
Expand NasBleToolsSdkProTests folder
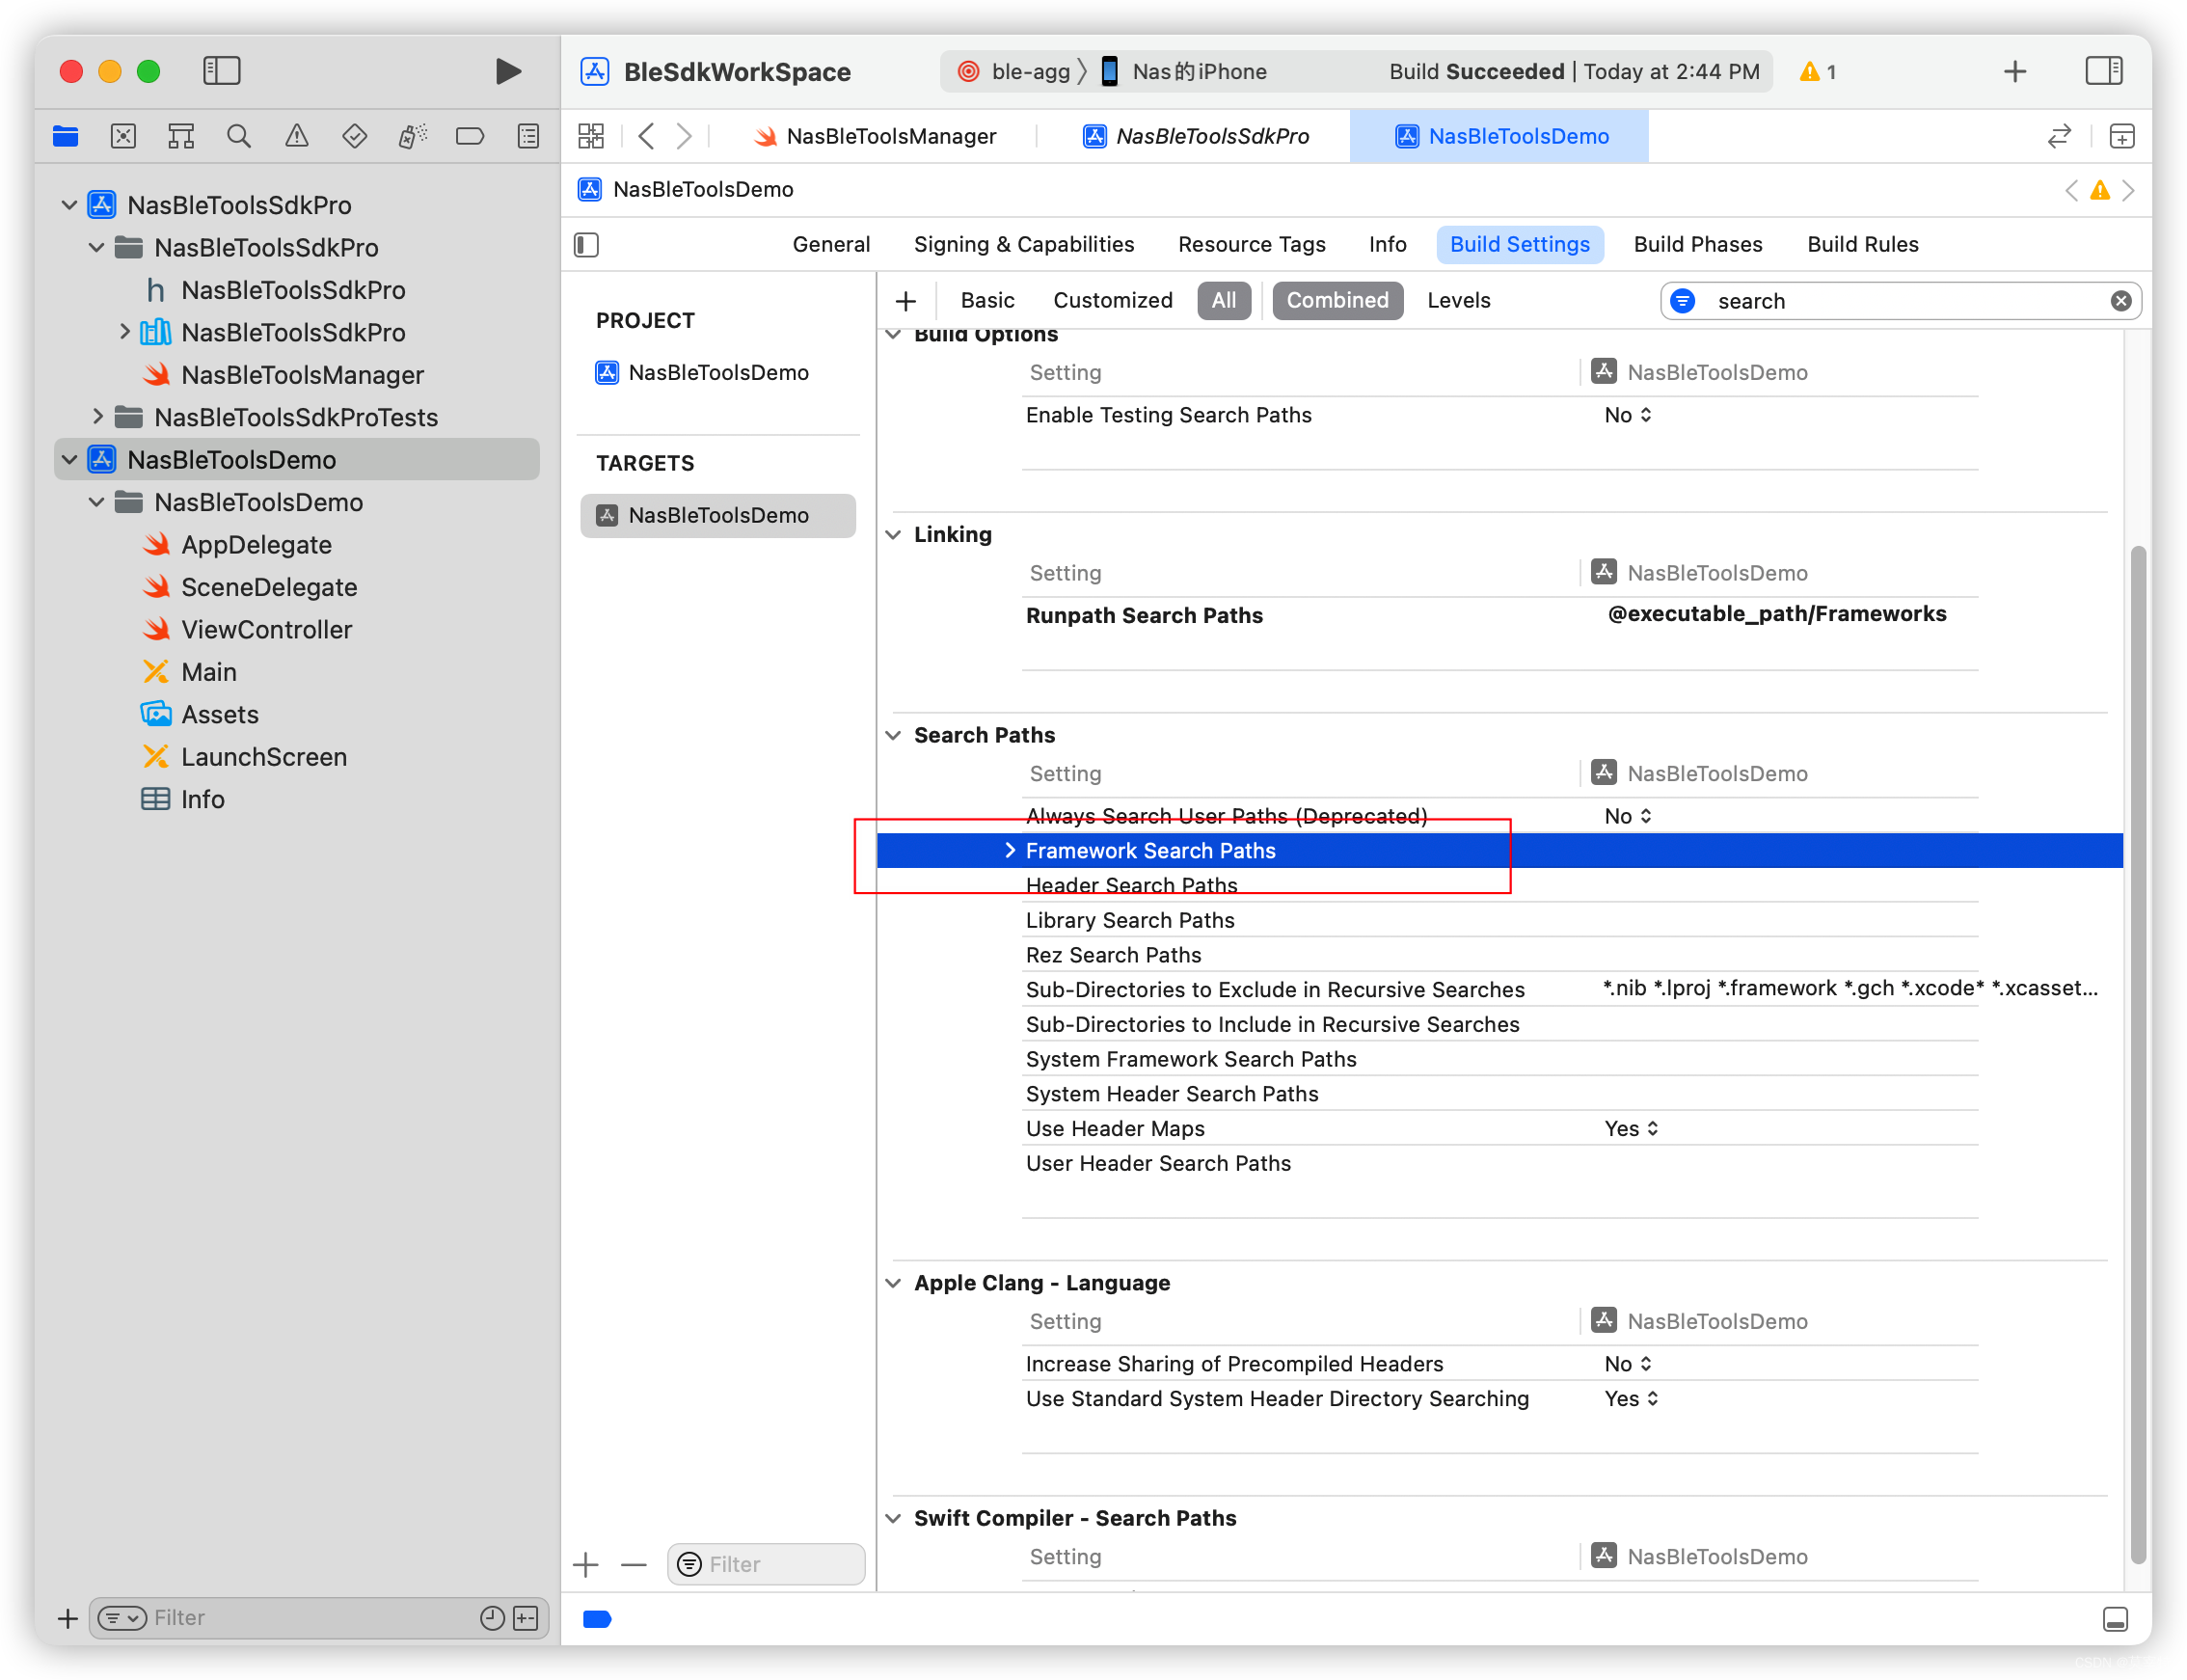coord(97,416)
